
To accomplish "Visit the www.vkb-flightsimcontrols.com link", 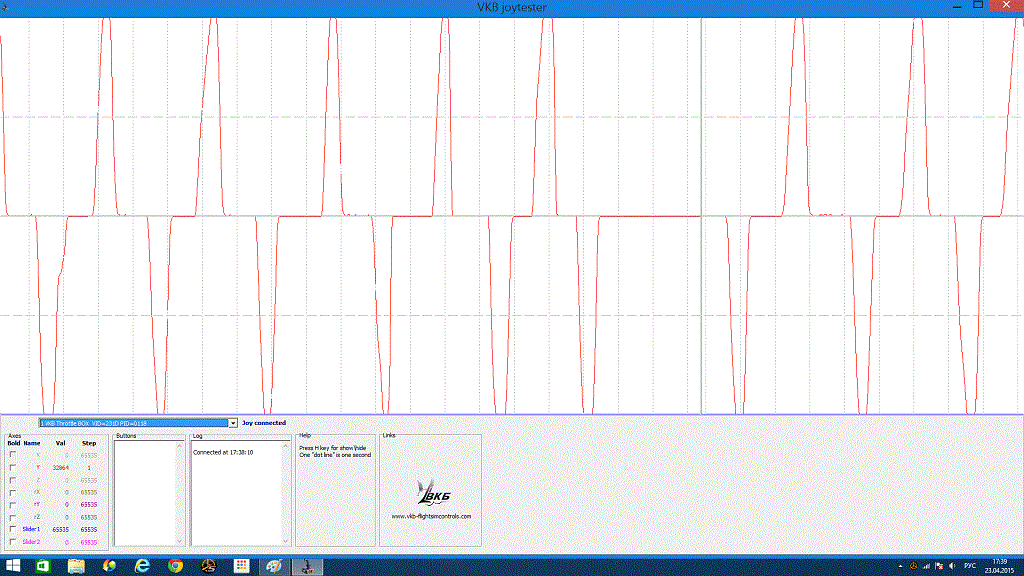I will pos(430,516).
